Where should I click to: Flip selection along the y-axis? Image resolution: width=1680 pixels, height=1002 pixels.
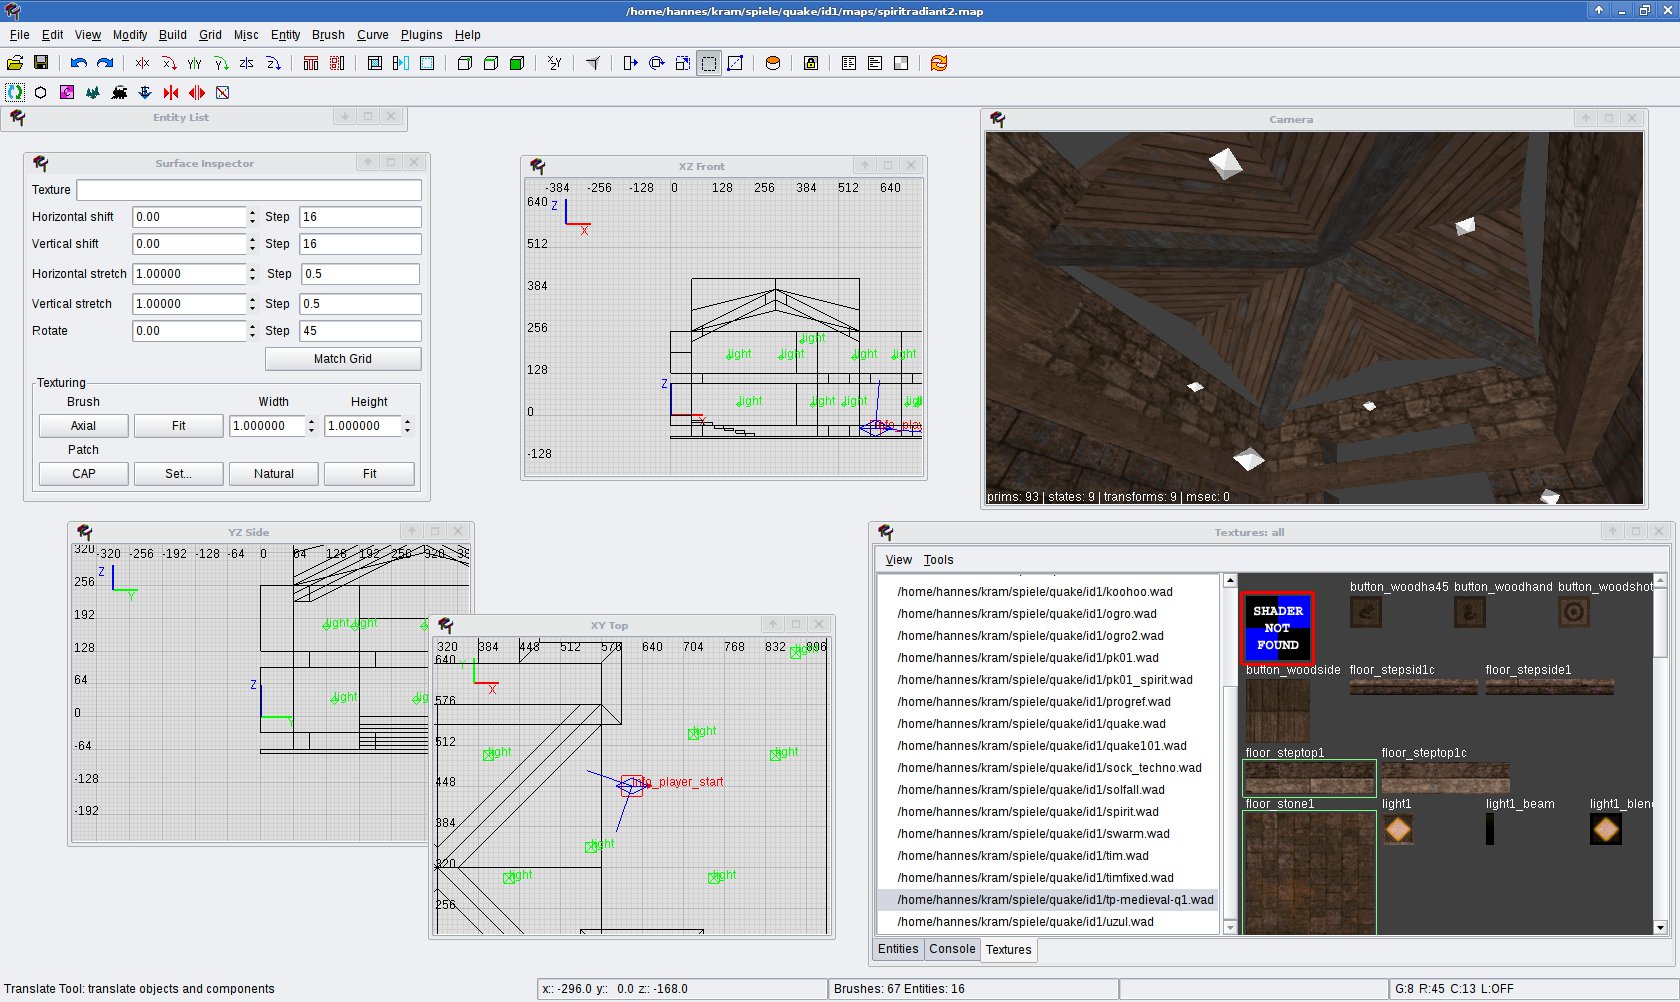tap(195, 63)
